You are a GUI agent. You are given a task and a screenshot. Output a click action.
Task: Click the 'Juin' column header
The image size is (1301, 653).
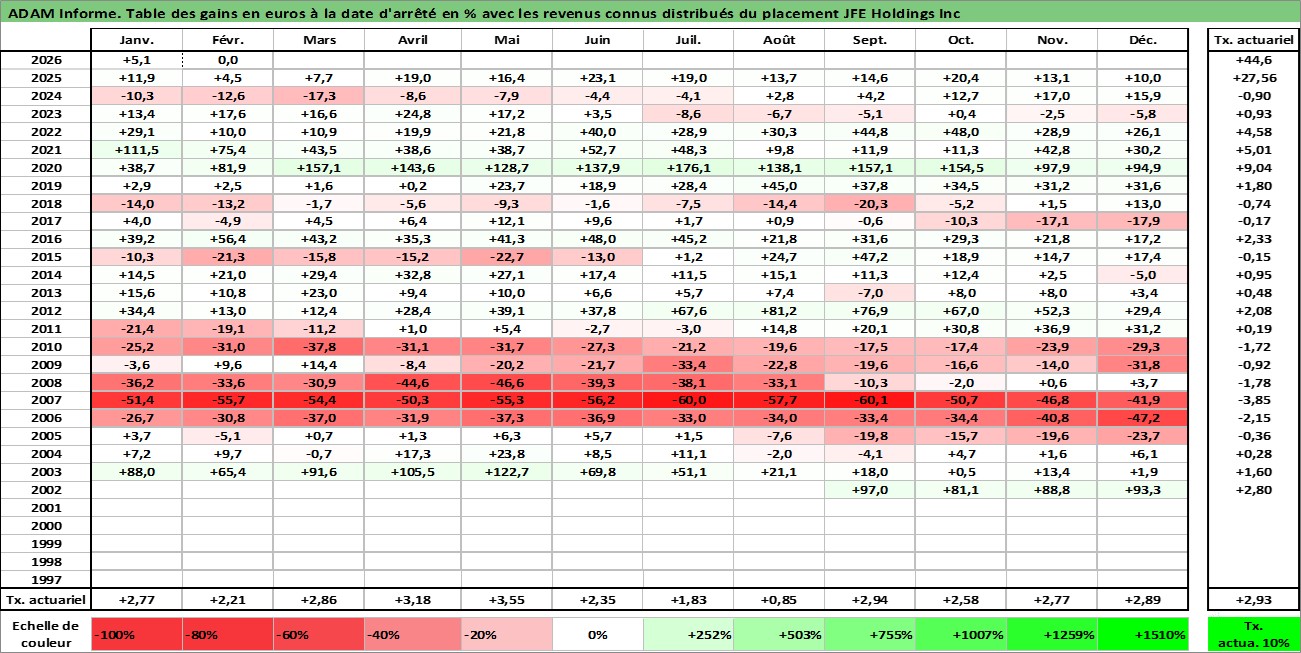(595, 40)
